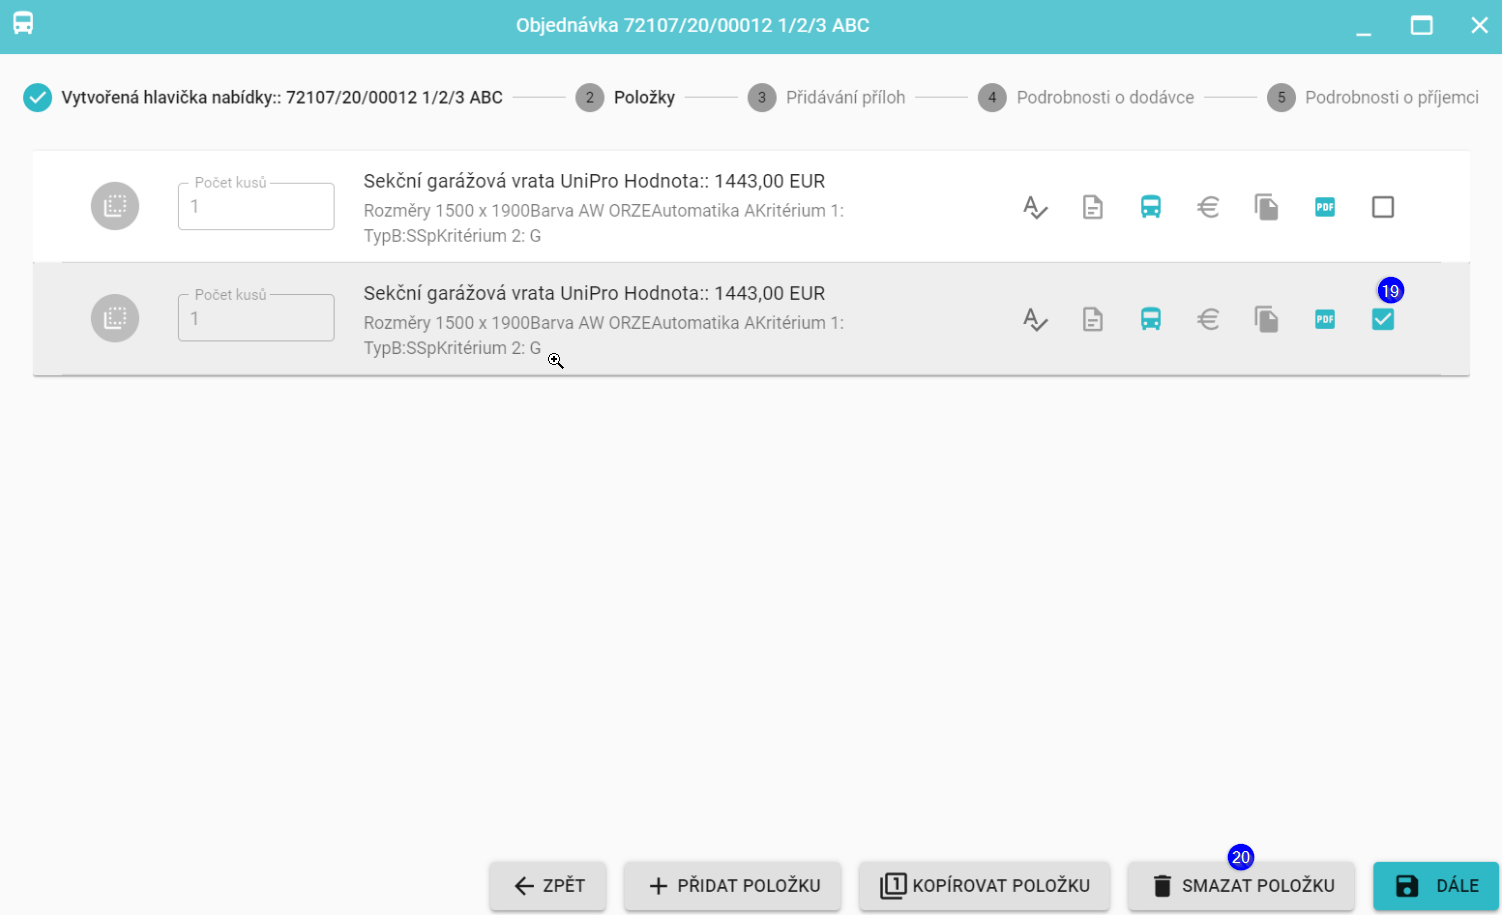
Task: Go to step 3 Přidávání příloh
Action: pyautogui.click(x=826, y=98)
